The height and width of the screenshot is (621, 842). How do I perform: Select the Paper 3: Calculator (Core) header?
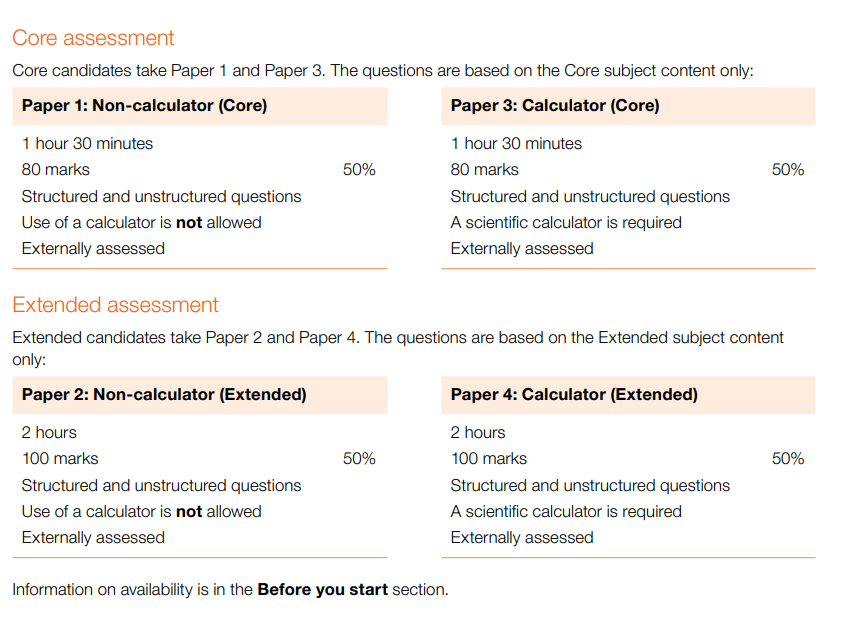(x=554, y=105)
